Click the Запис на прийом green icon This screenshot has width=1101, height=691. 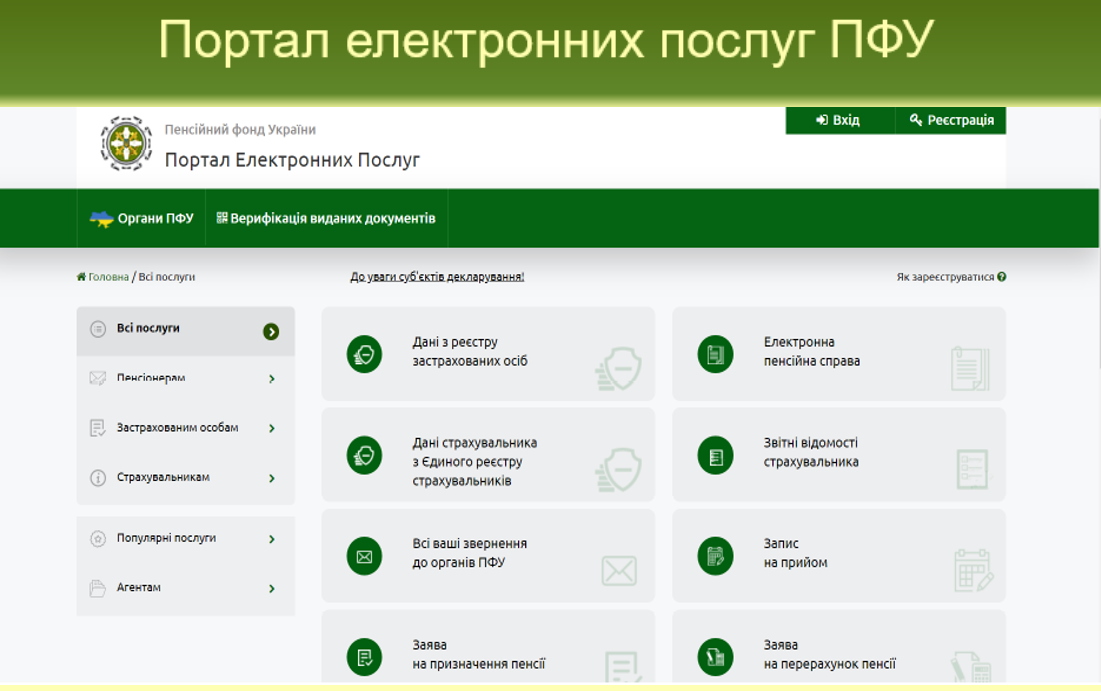point(715,556)
